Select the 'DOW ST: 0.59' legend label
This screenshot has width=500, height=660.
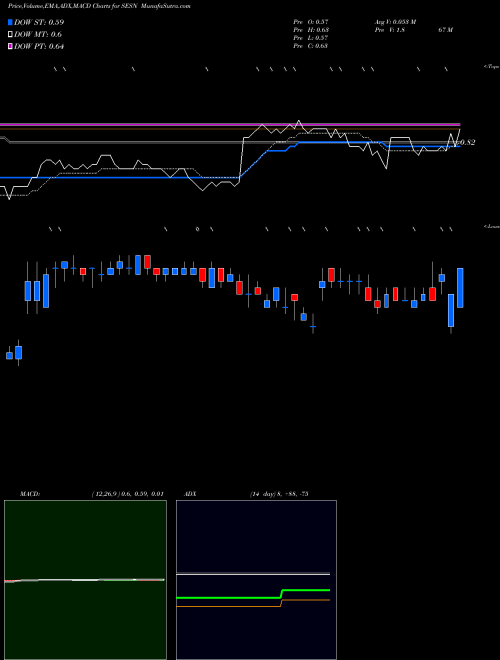click(x=39, y=22)
